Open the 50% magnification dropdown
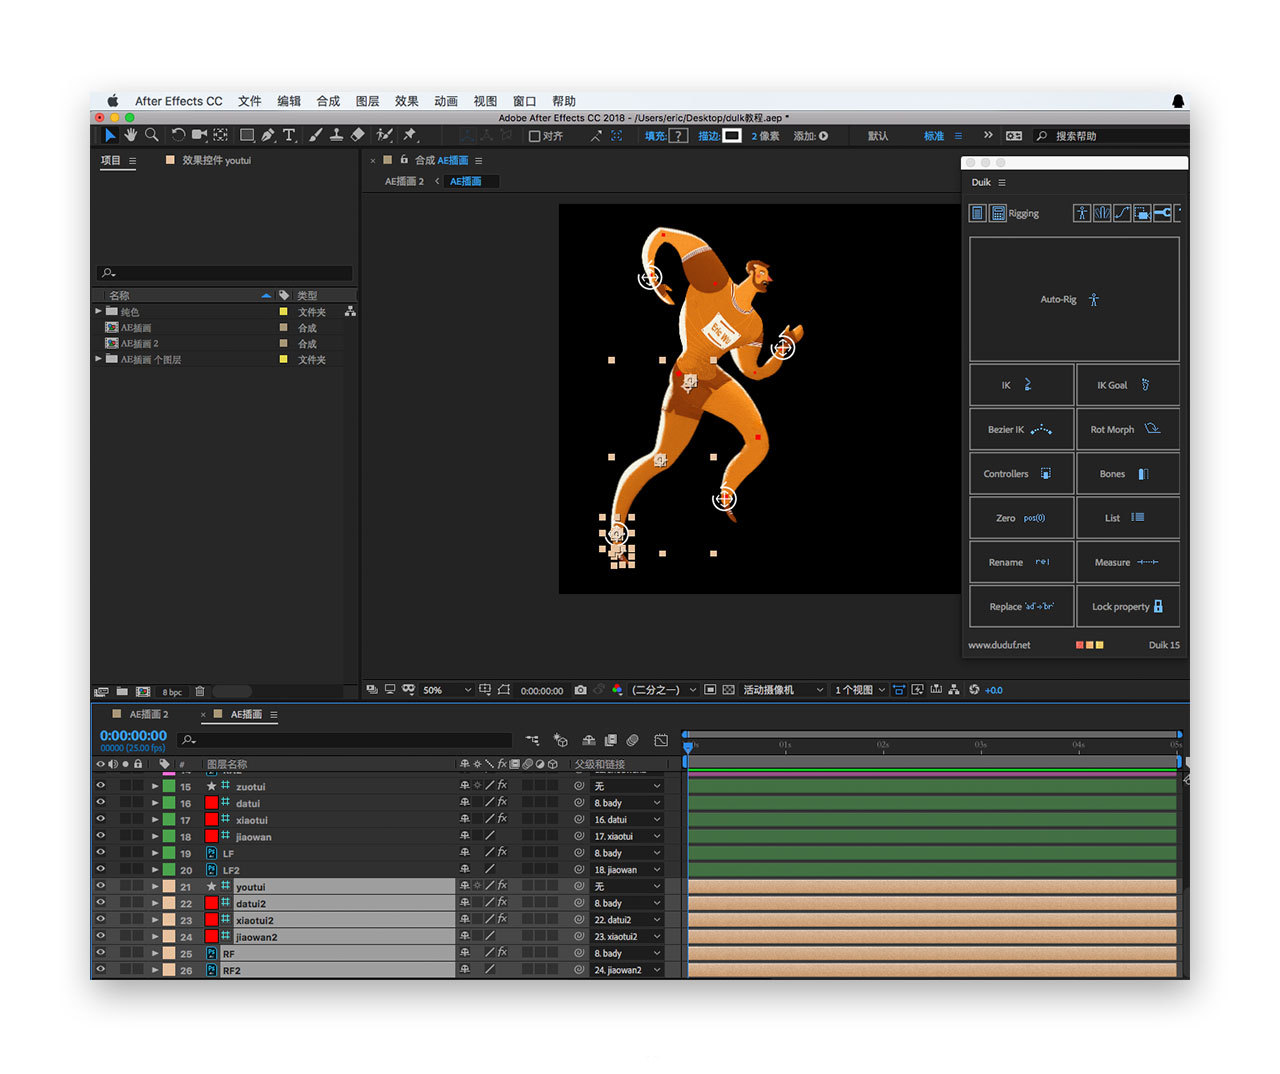 point(446,690)
